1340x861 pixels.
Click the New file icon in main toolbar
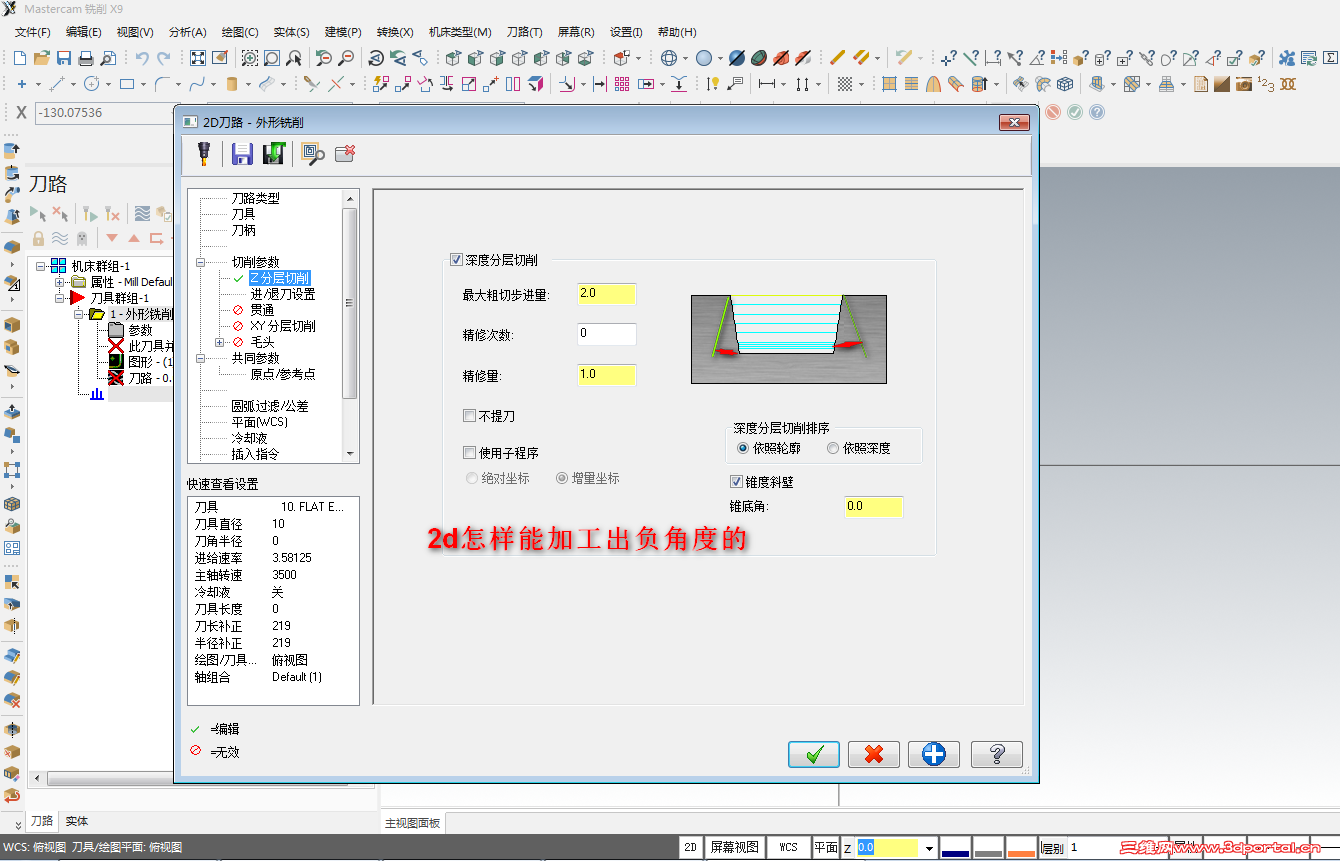click(x=21, y=58)
